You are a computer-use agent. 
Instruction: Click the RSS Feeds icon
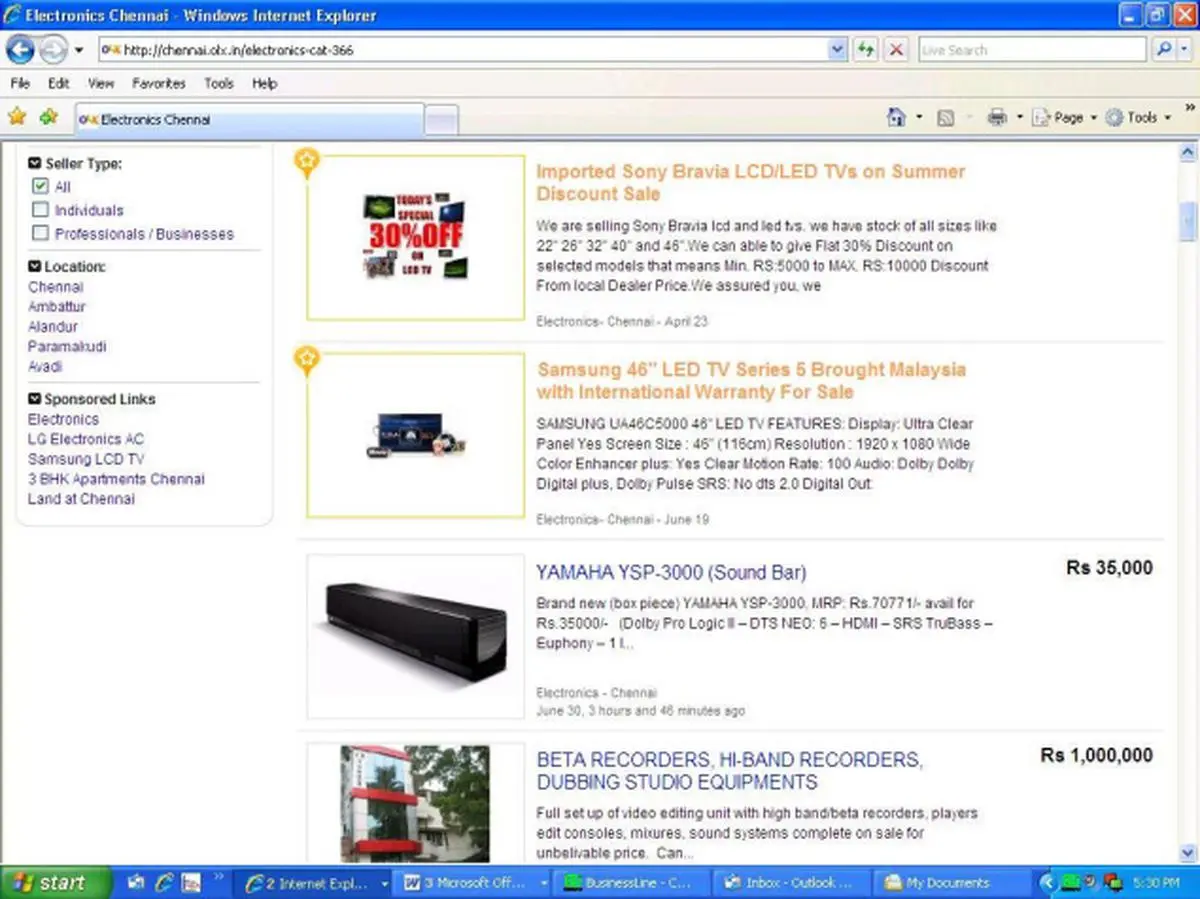(x=945, y=118)
